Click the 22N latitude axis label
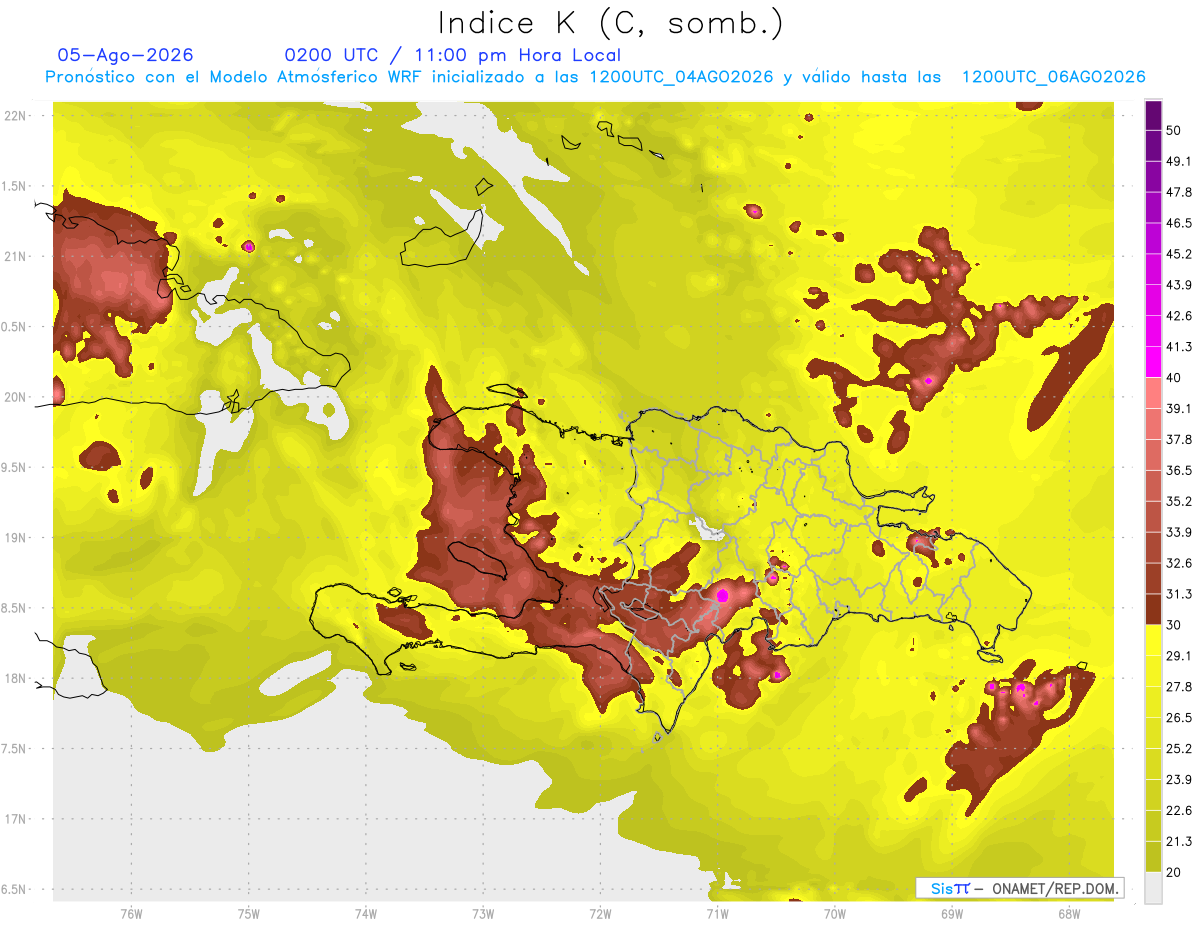Image resolution: width=1200 pixels, height=927 pixels. [x=15, y=115]
